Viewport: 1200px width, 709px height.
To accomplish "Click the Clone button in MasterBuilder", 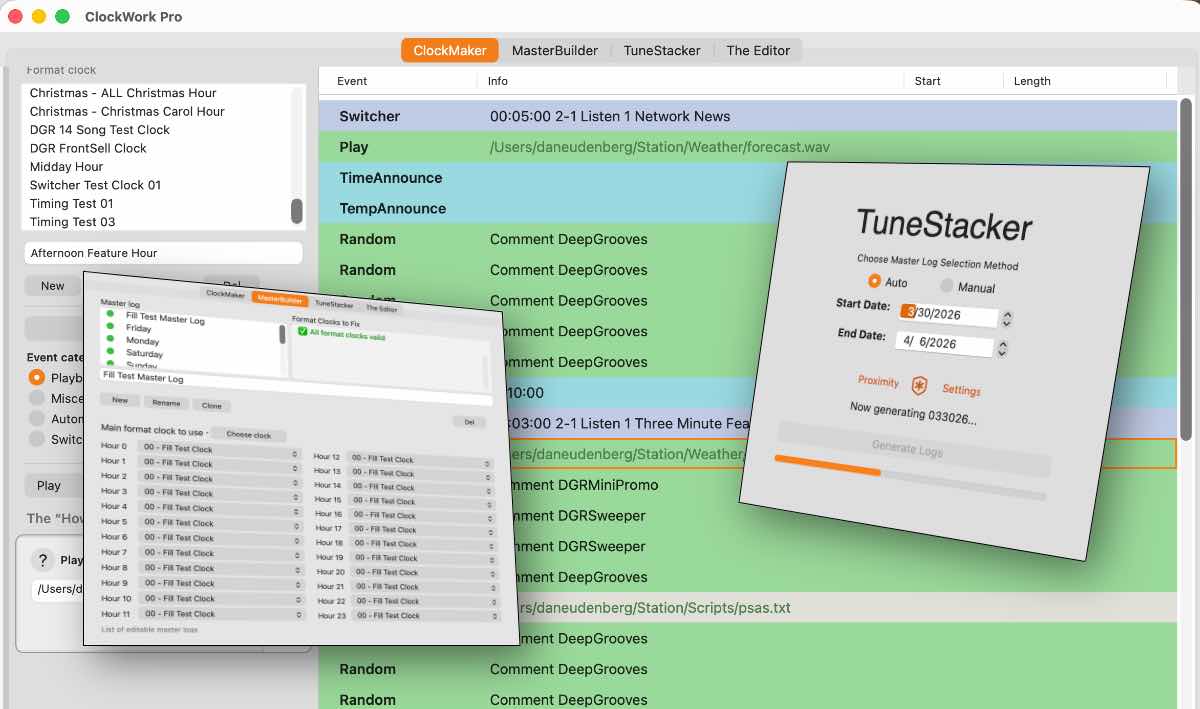I will pos(212,405).
